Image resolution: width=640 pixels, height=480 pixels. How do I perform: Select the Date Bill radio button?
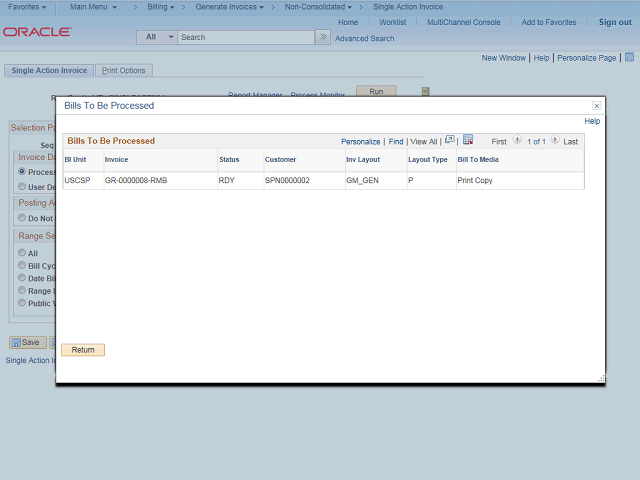[x=22, y=278]
